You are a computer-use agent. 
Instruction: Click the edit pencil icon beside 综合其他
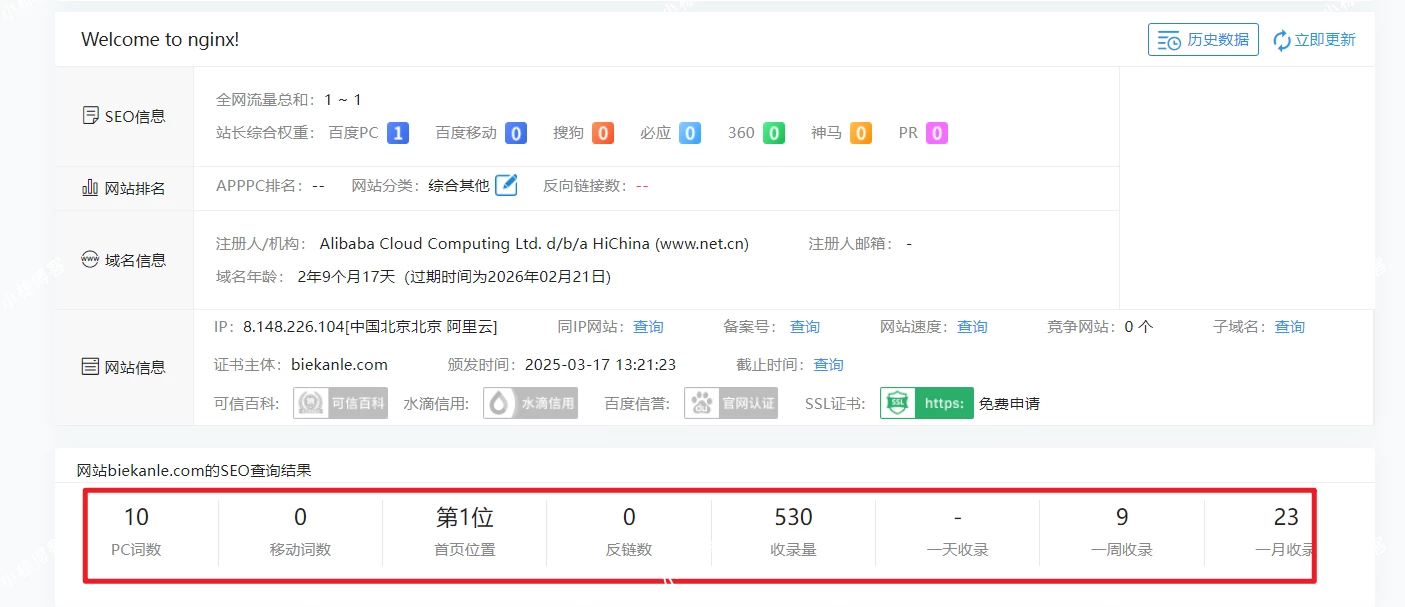[506, 185]
